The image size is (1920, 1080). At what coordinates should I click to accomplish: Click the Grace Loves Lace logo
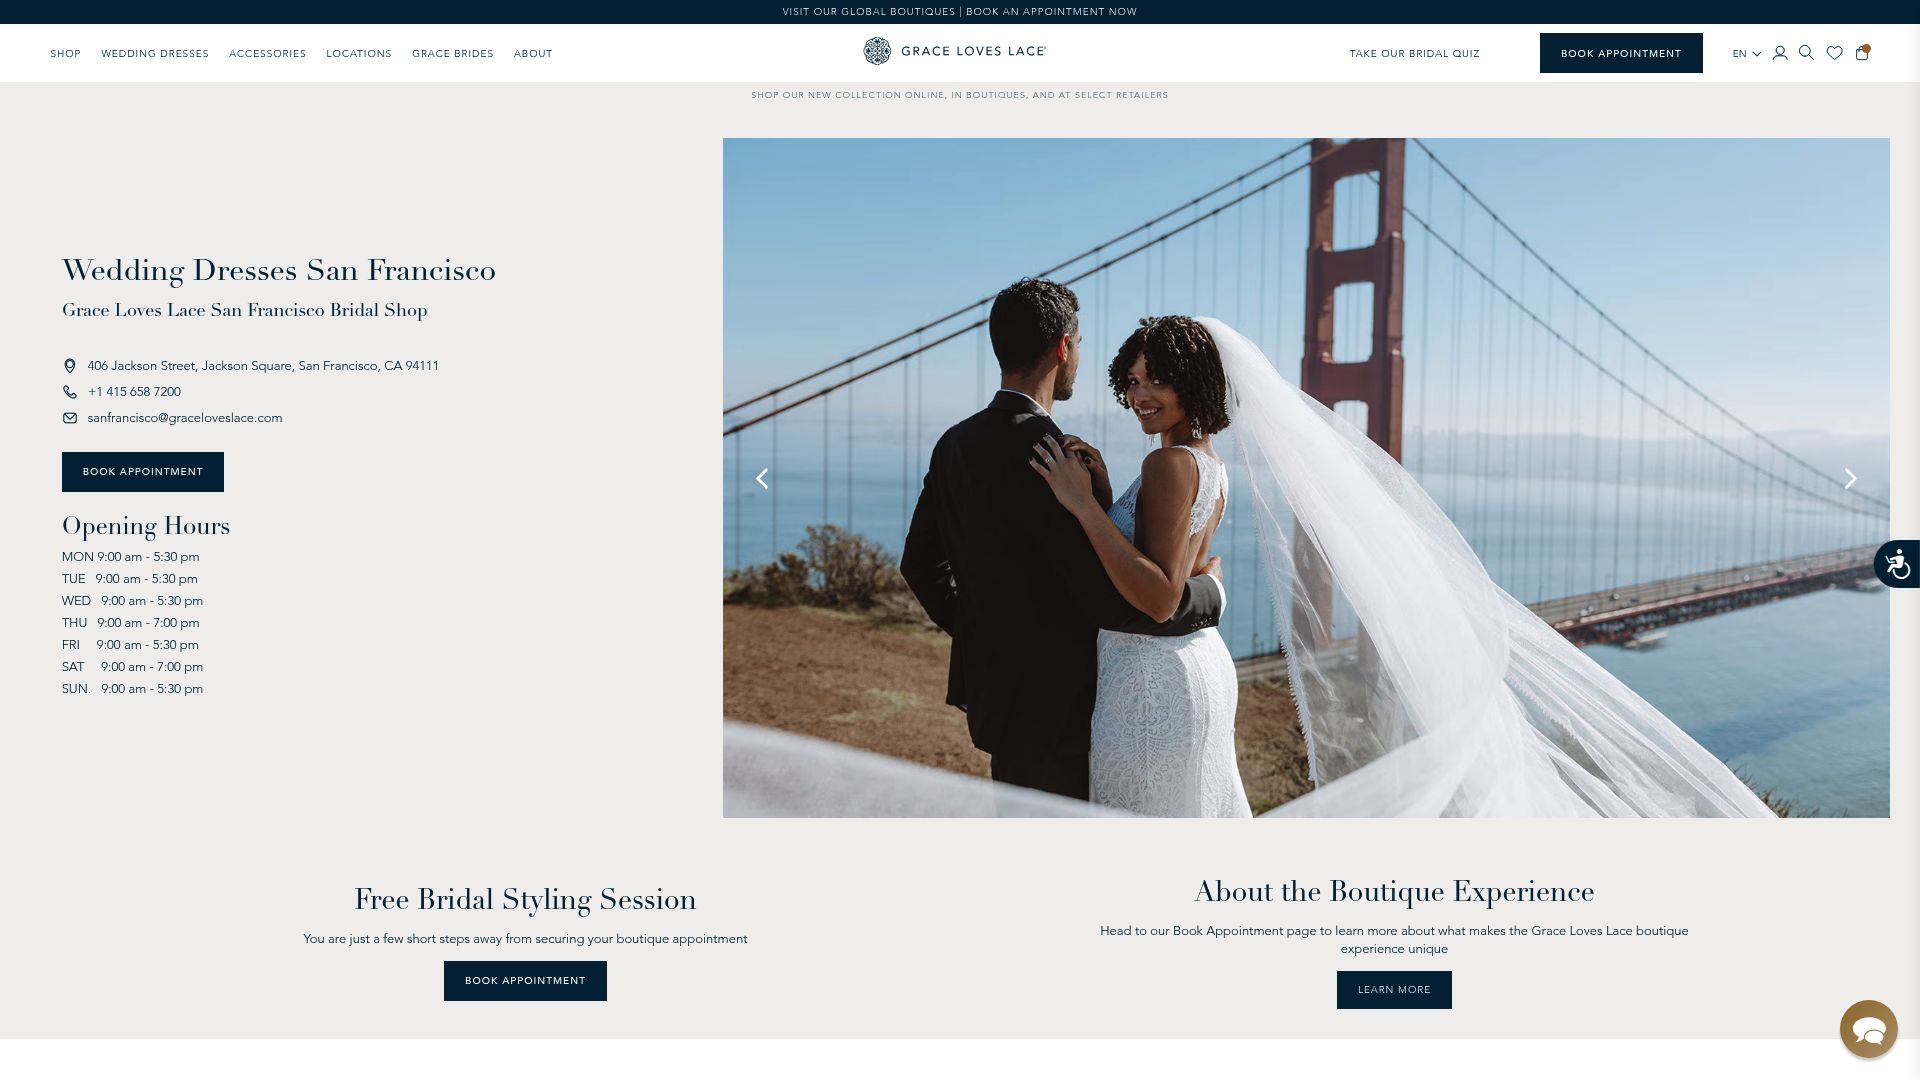tap(955, 51)
